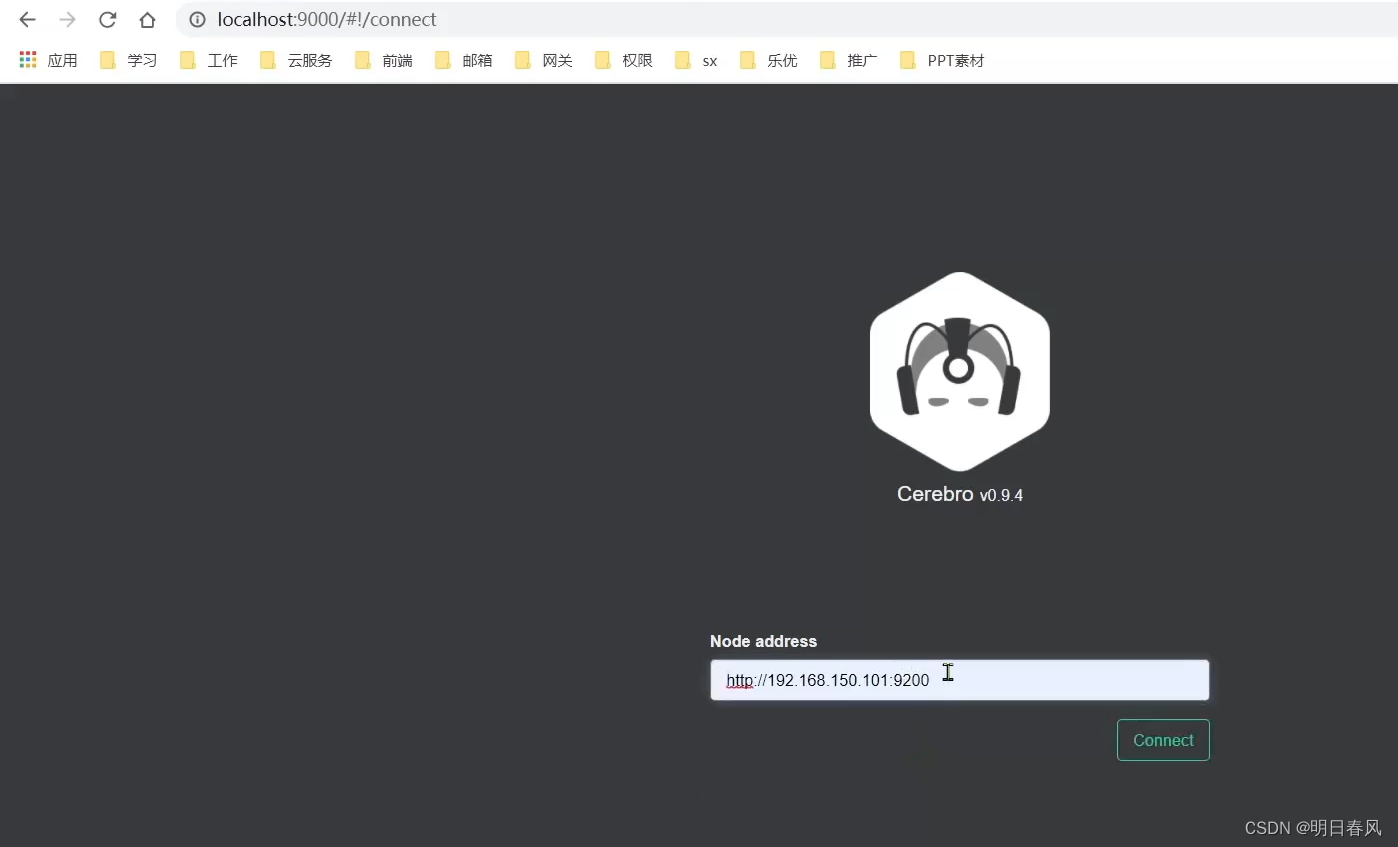Click the Node address label
This screenshot has height=847, width=1398.
pos(763,641)
